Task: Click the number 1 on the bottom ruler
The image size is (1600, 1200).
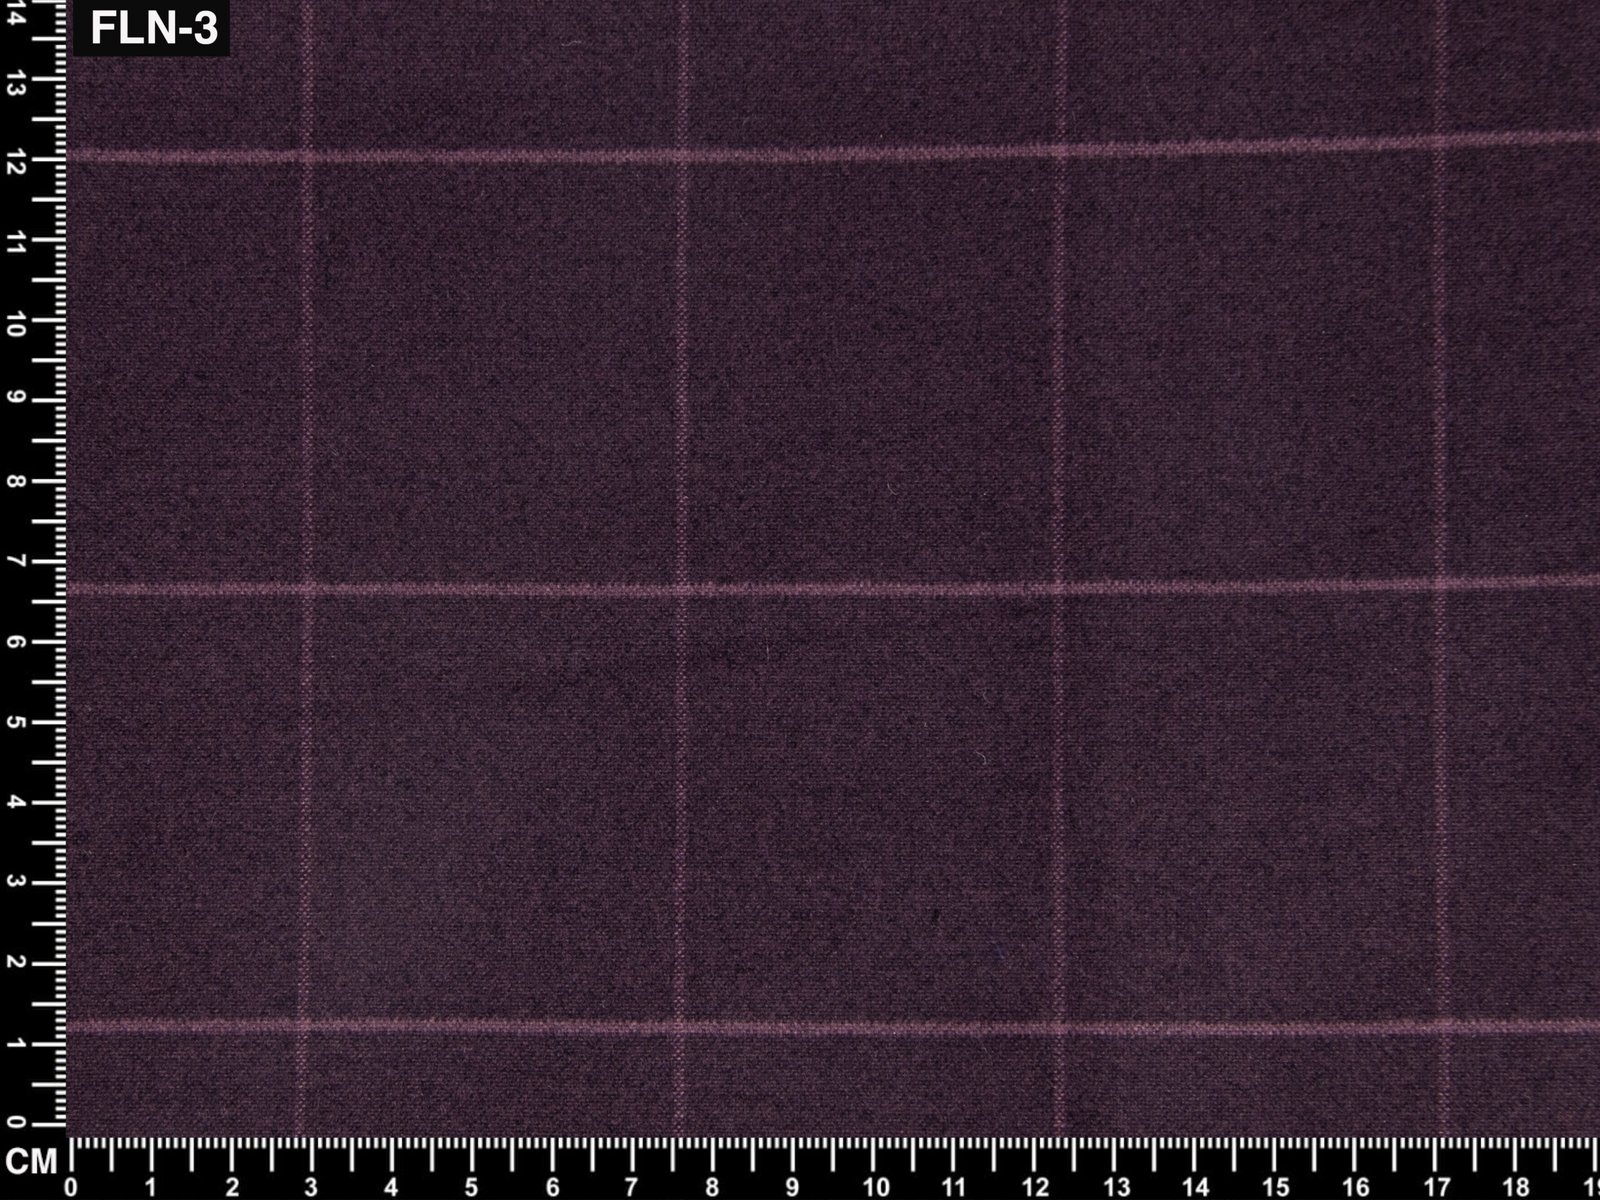Action: click(150, 1186)
